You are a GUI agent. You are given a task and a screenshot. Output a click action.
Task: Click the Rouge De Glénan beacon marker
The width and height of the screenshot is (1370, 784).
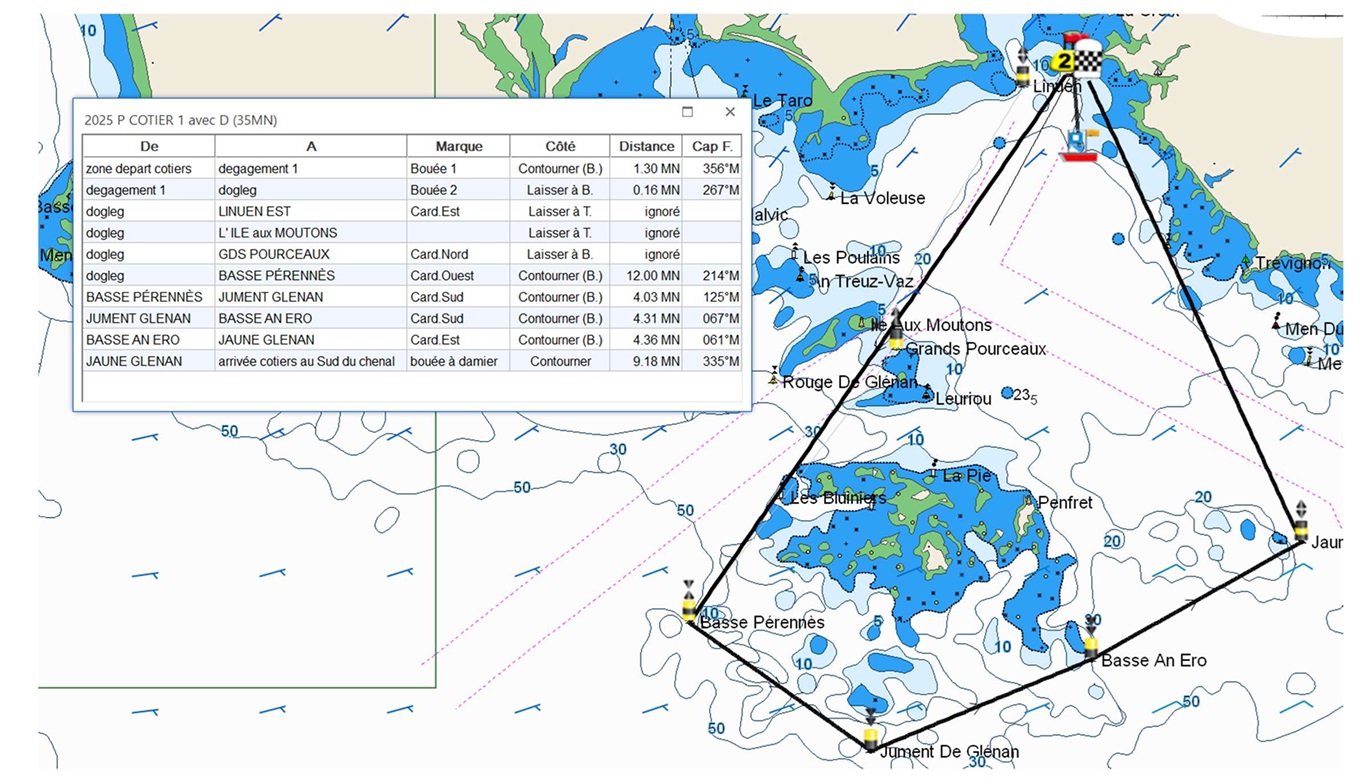tap(773, 377)
